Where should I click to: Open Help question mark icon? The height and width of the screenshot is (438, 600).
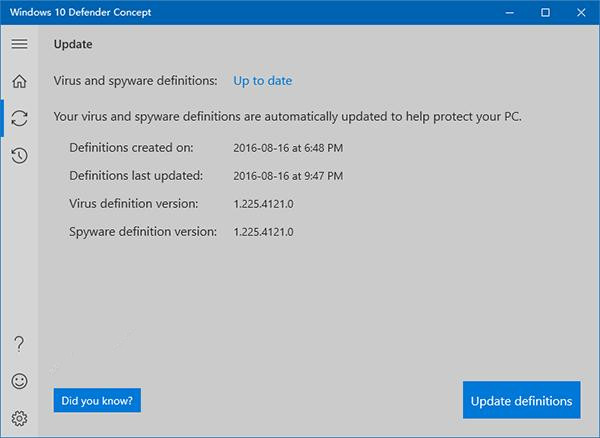(19, 344)
